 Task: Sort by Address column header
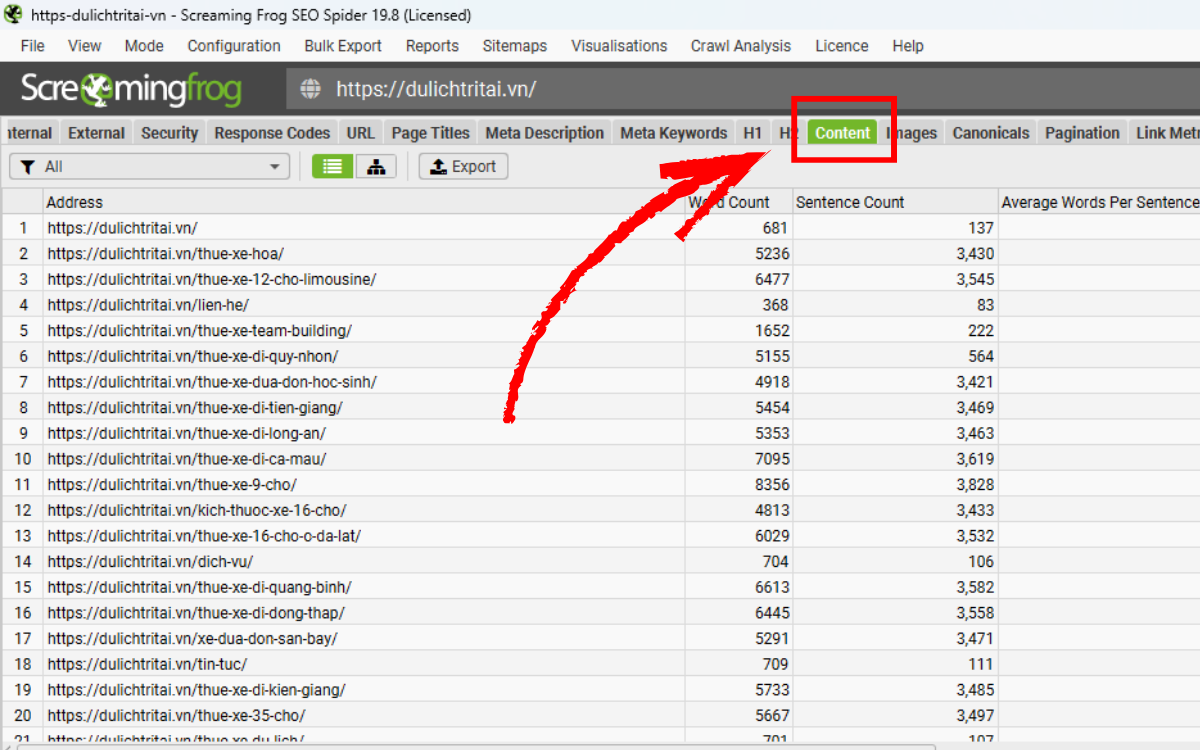coord(75,202)
